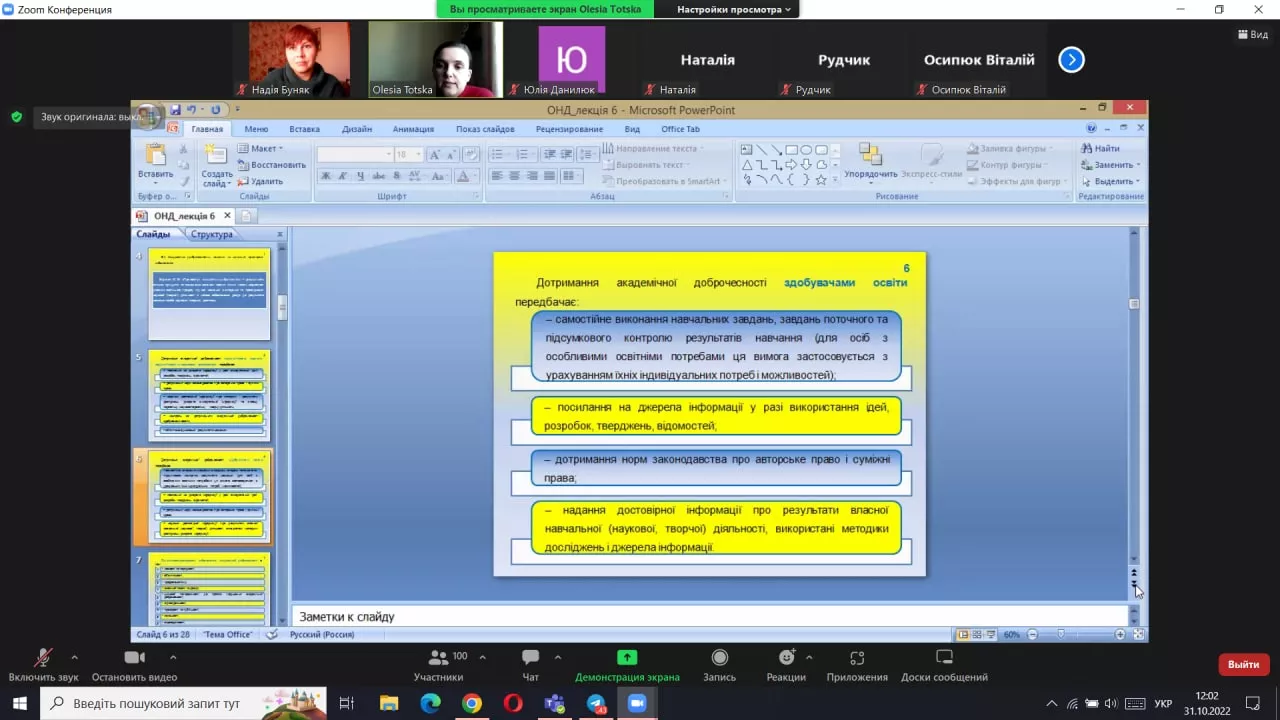The width and height of the screenshot is (1280, 720).
Task: Toggle bold formatting in ribbon
Action: pos(325,176)
